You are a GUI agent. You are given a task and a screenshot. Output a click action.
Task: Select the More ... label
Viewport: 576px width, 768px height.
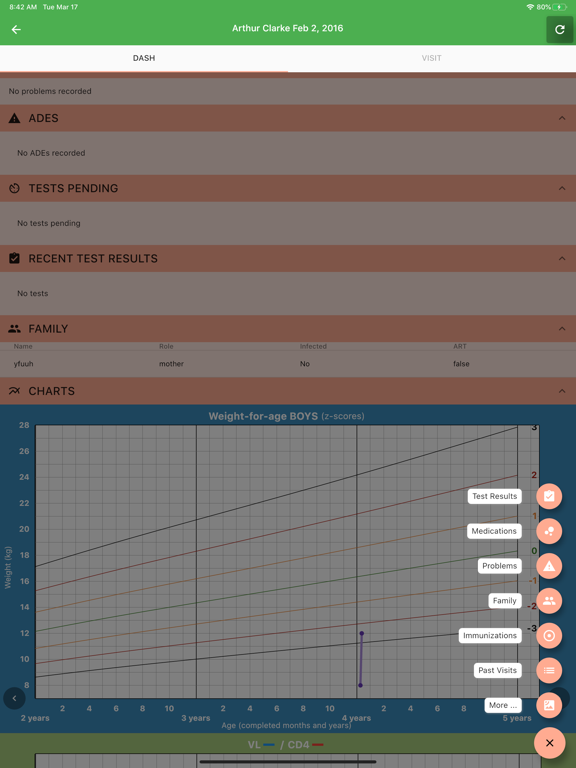point(503,705)
